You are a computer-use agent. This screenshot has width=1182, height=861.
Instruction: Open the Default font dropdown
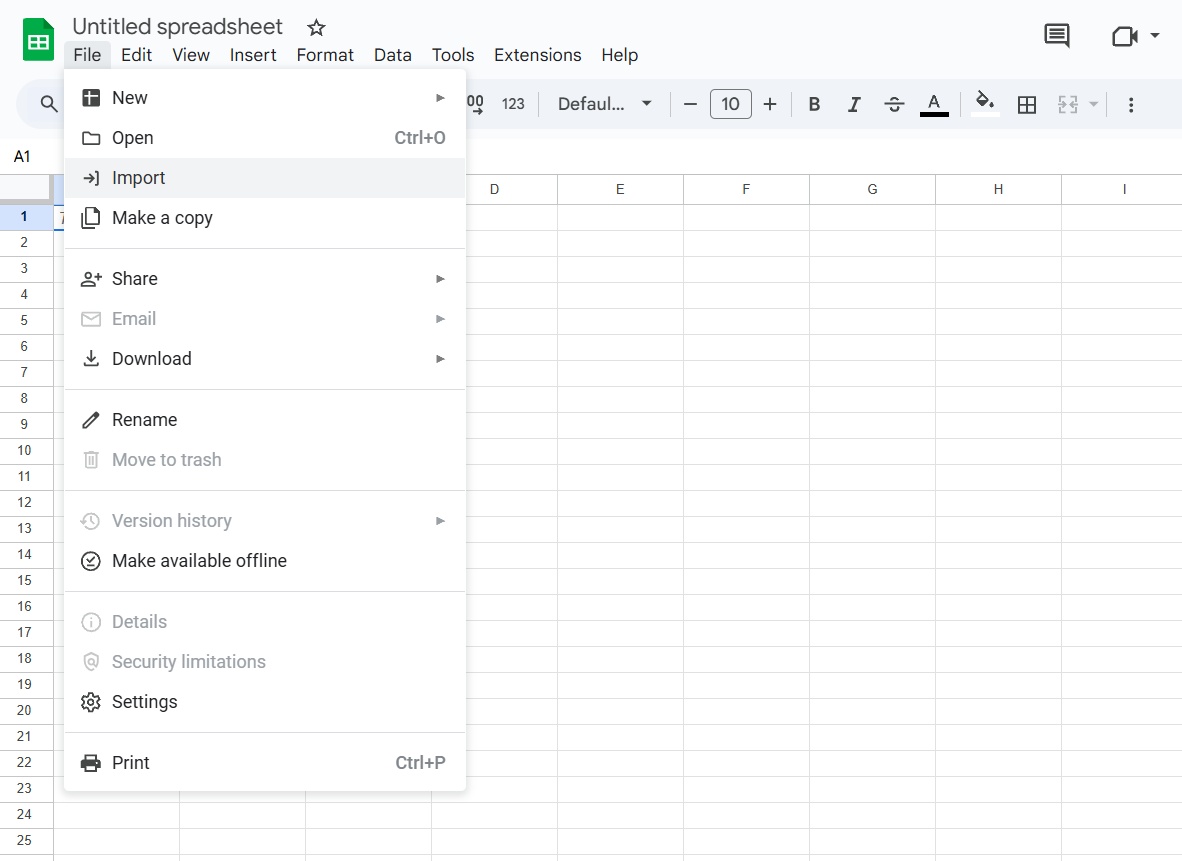(604, 104)
